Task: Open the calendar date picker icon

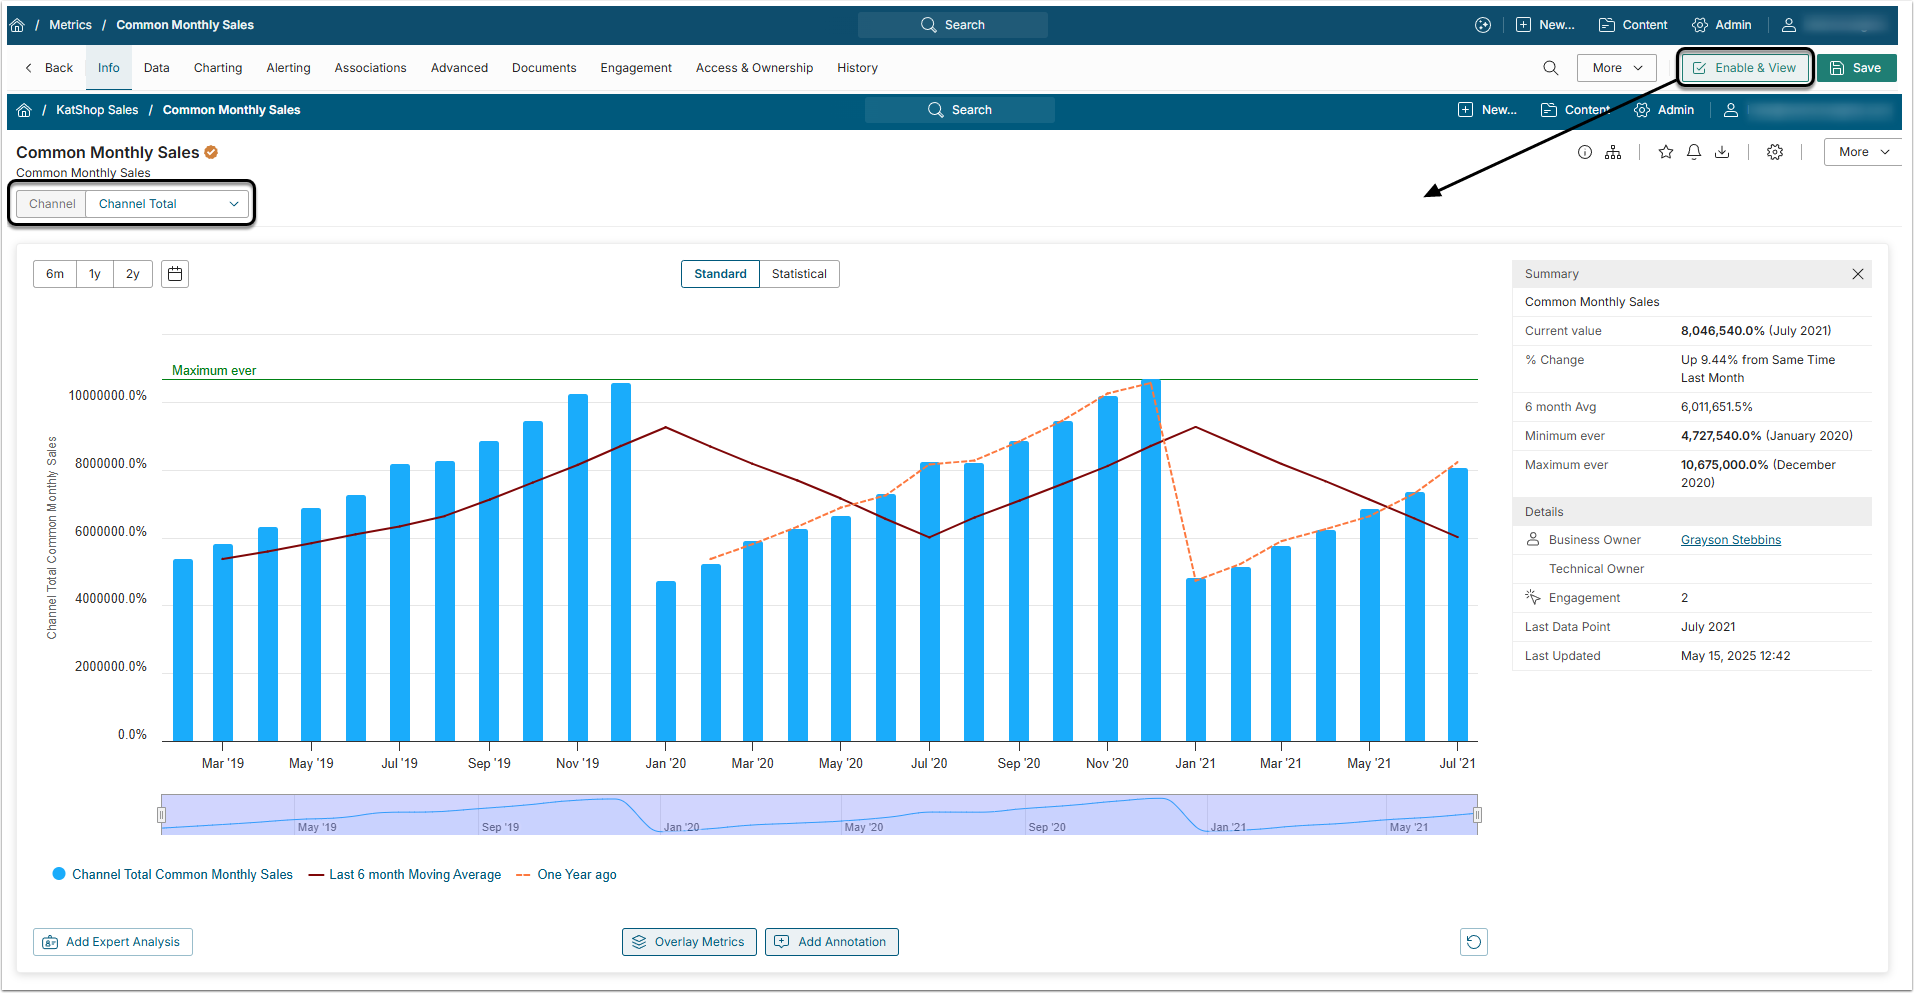Action: pos(175,274)
